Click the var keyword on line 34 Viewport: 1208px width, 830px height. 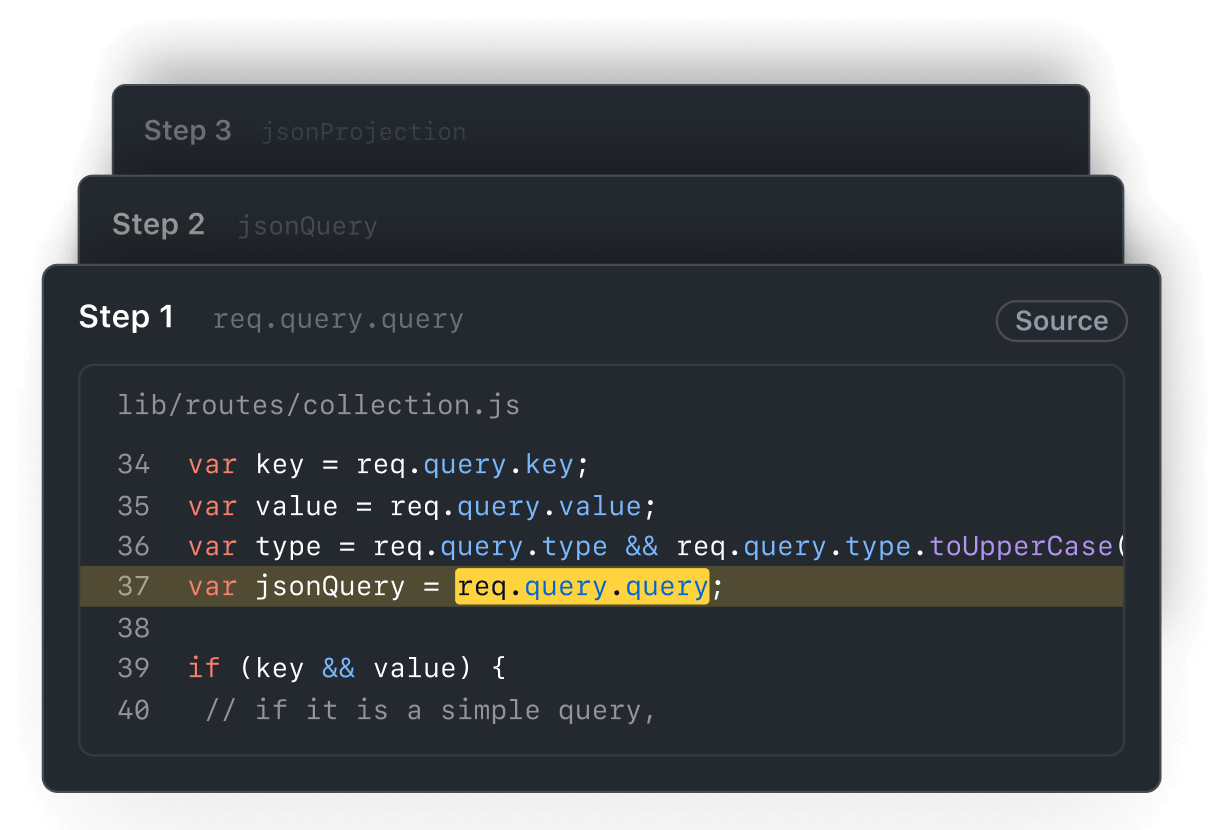point(212,464)
